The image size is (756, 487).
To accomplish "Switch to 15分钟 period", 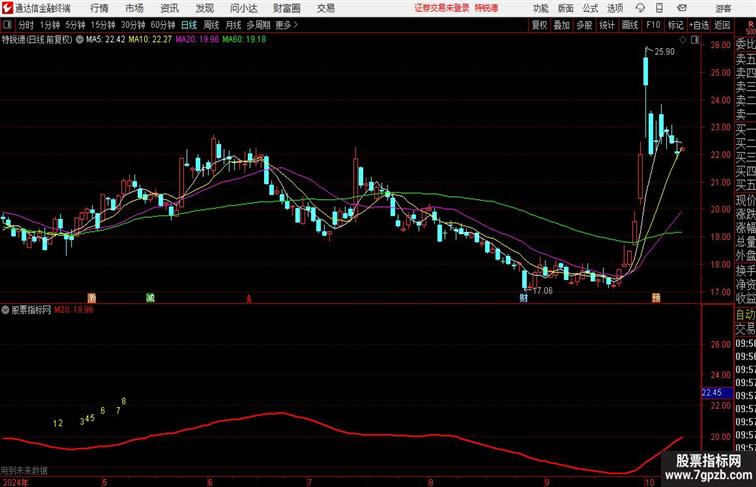I will click(103, 25).
